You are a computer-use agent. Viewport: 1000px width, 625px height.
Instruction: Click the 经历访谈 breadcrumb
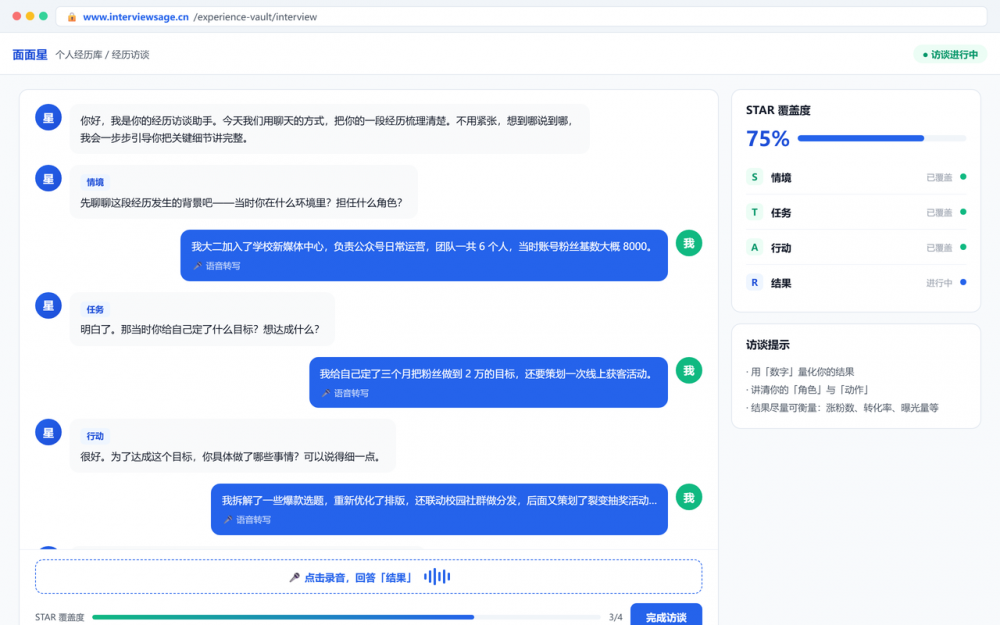131,55
